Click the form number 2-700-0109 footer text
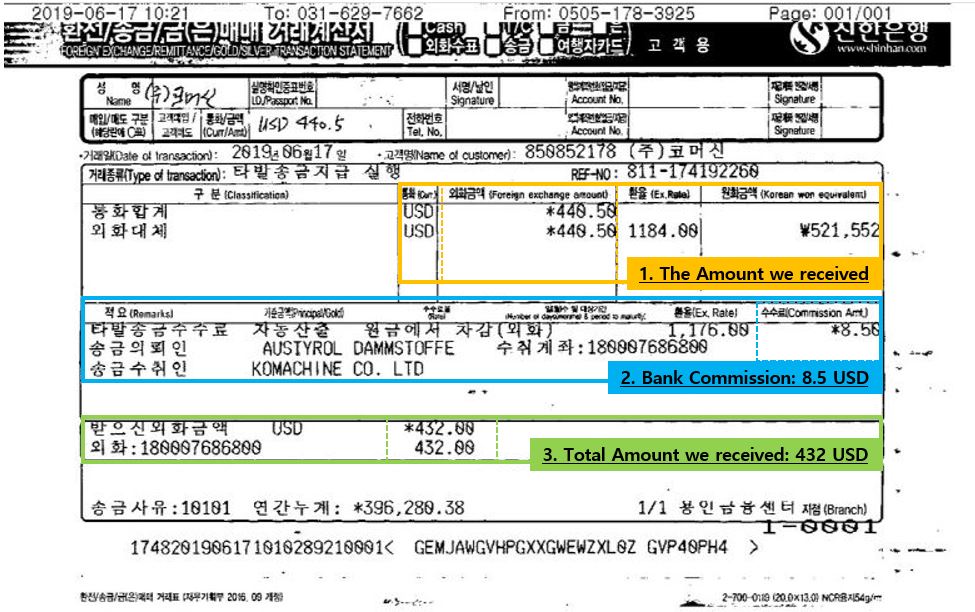This screenshot has height=612, width=975. pos(802,598)
